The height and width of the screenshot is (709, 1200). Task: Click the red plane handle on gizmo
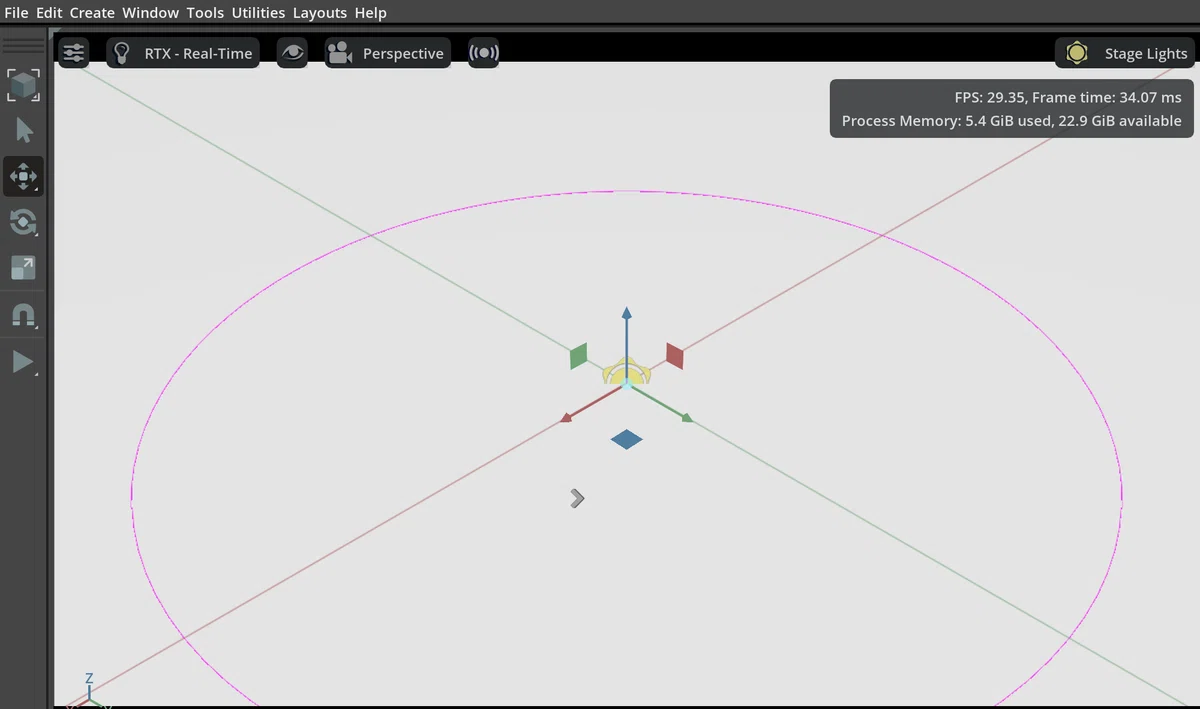point(675,355)
